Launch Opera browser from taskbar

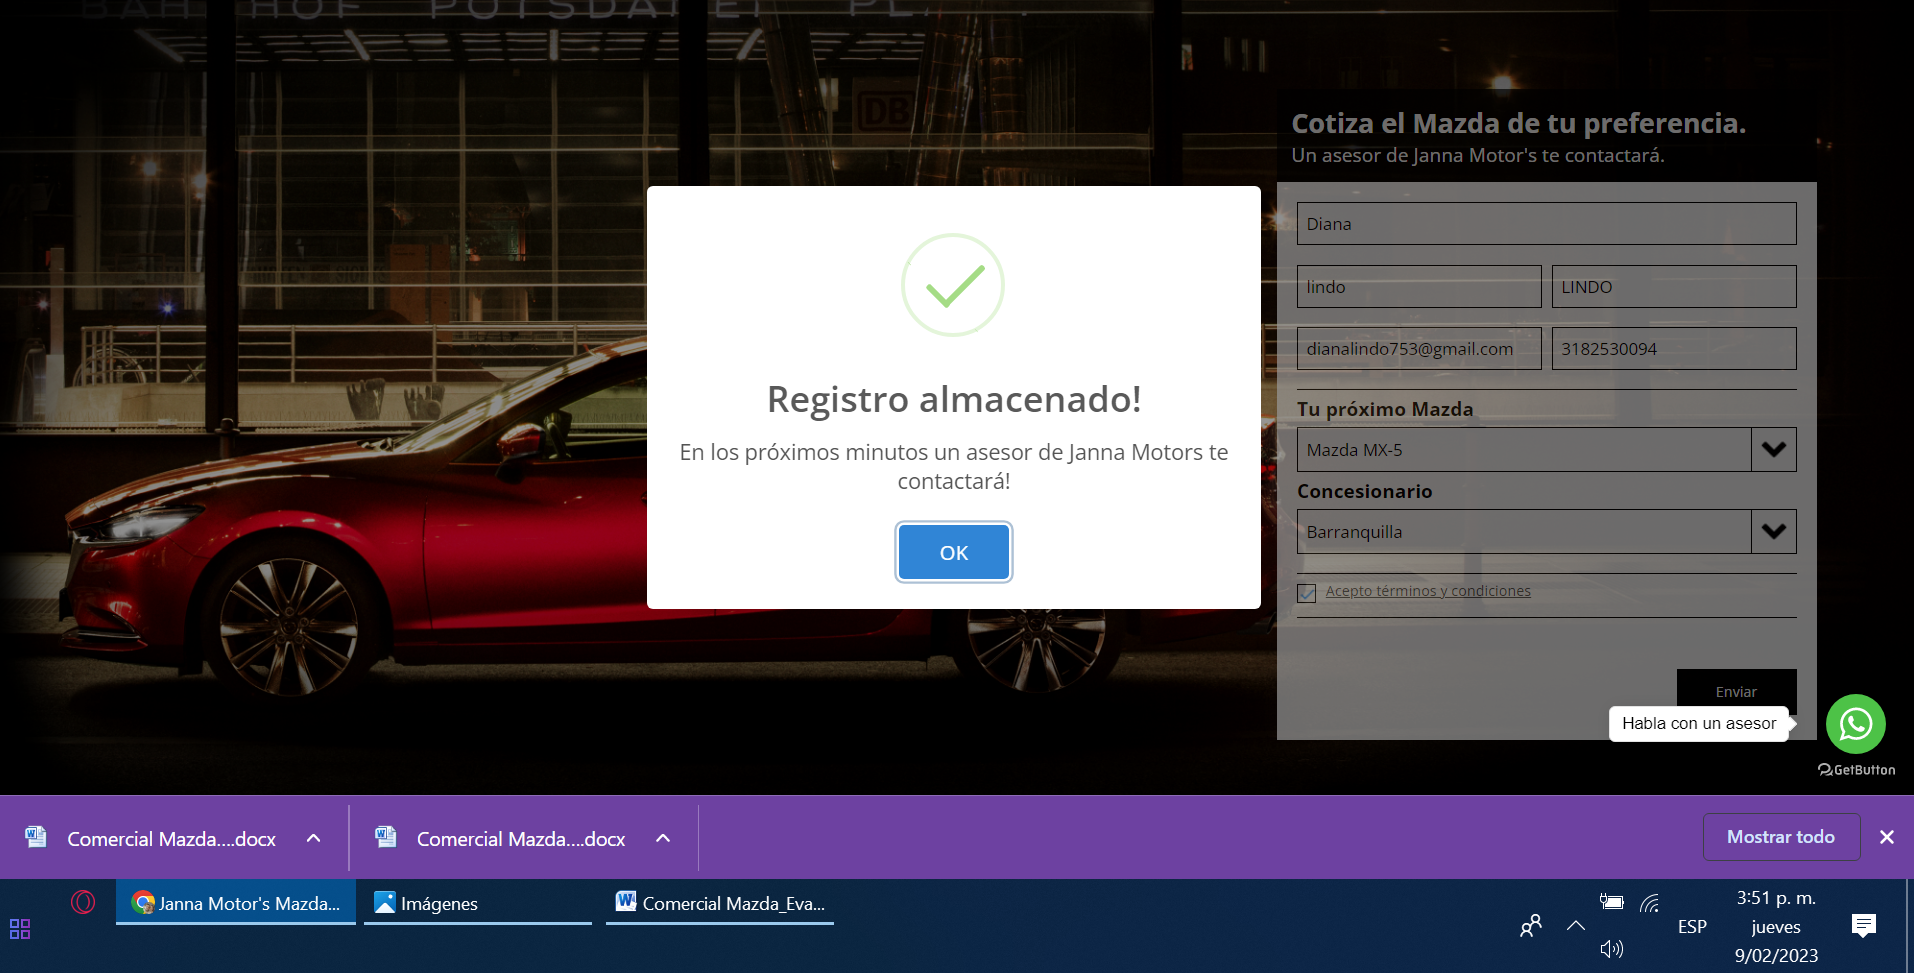click(83, 902)
